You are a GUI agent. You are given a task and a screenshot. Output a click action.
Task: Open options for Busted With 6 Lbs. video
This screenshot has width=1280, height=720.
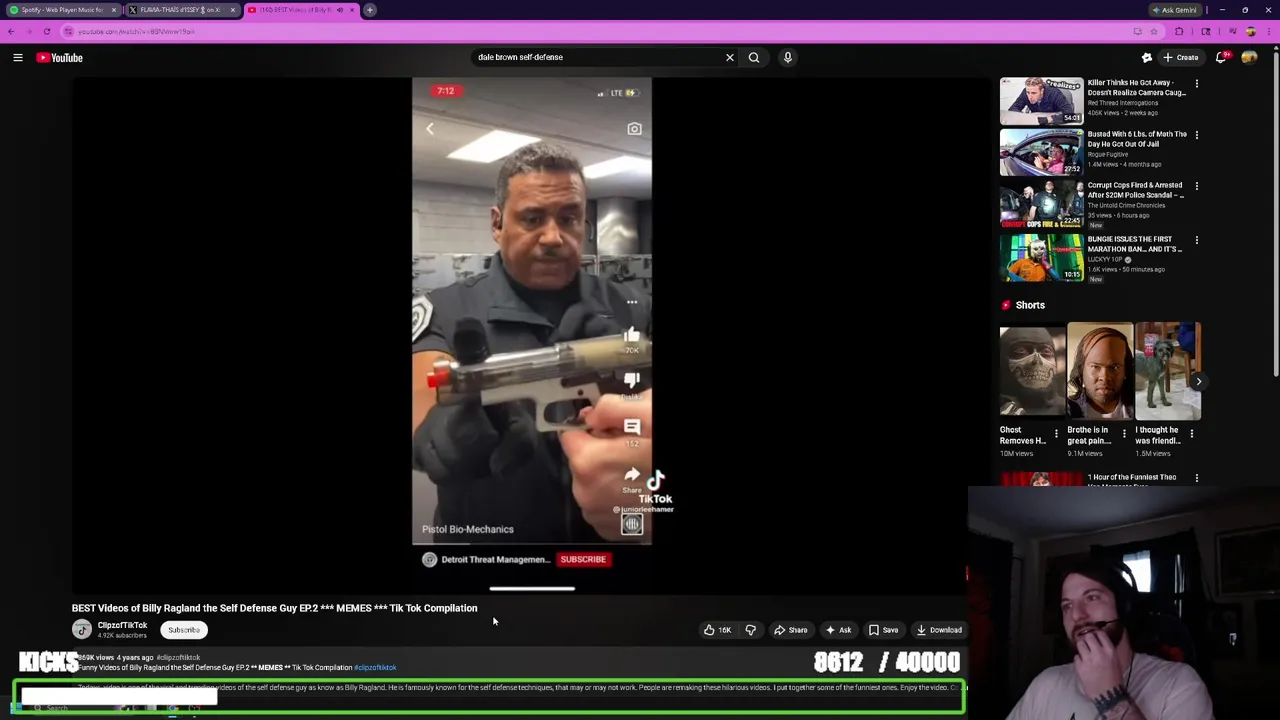click(1197, 135)
